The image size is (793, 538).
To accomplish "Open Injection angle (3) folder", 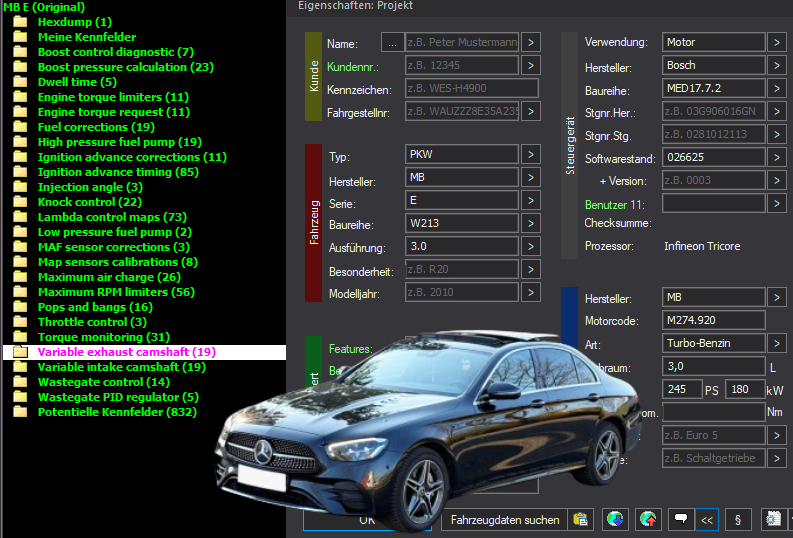I will [91, 187].
